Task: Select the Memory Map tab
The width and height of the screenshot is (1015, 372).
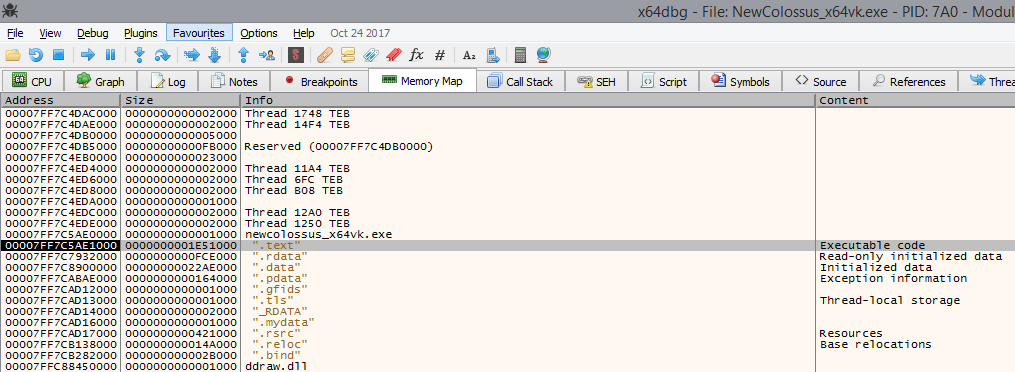Action: coord(422,81)
